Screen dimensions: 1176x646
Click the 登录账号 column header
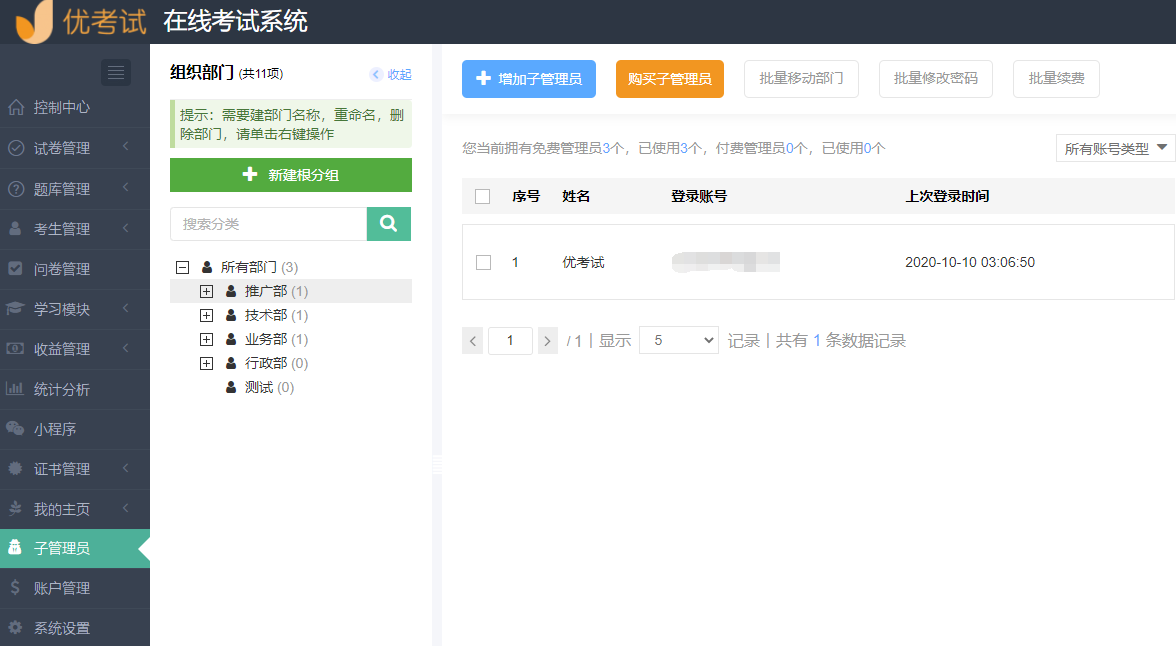(x=699, y=197)
